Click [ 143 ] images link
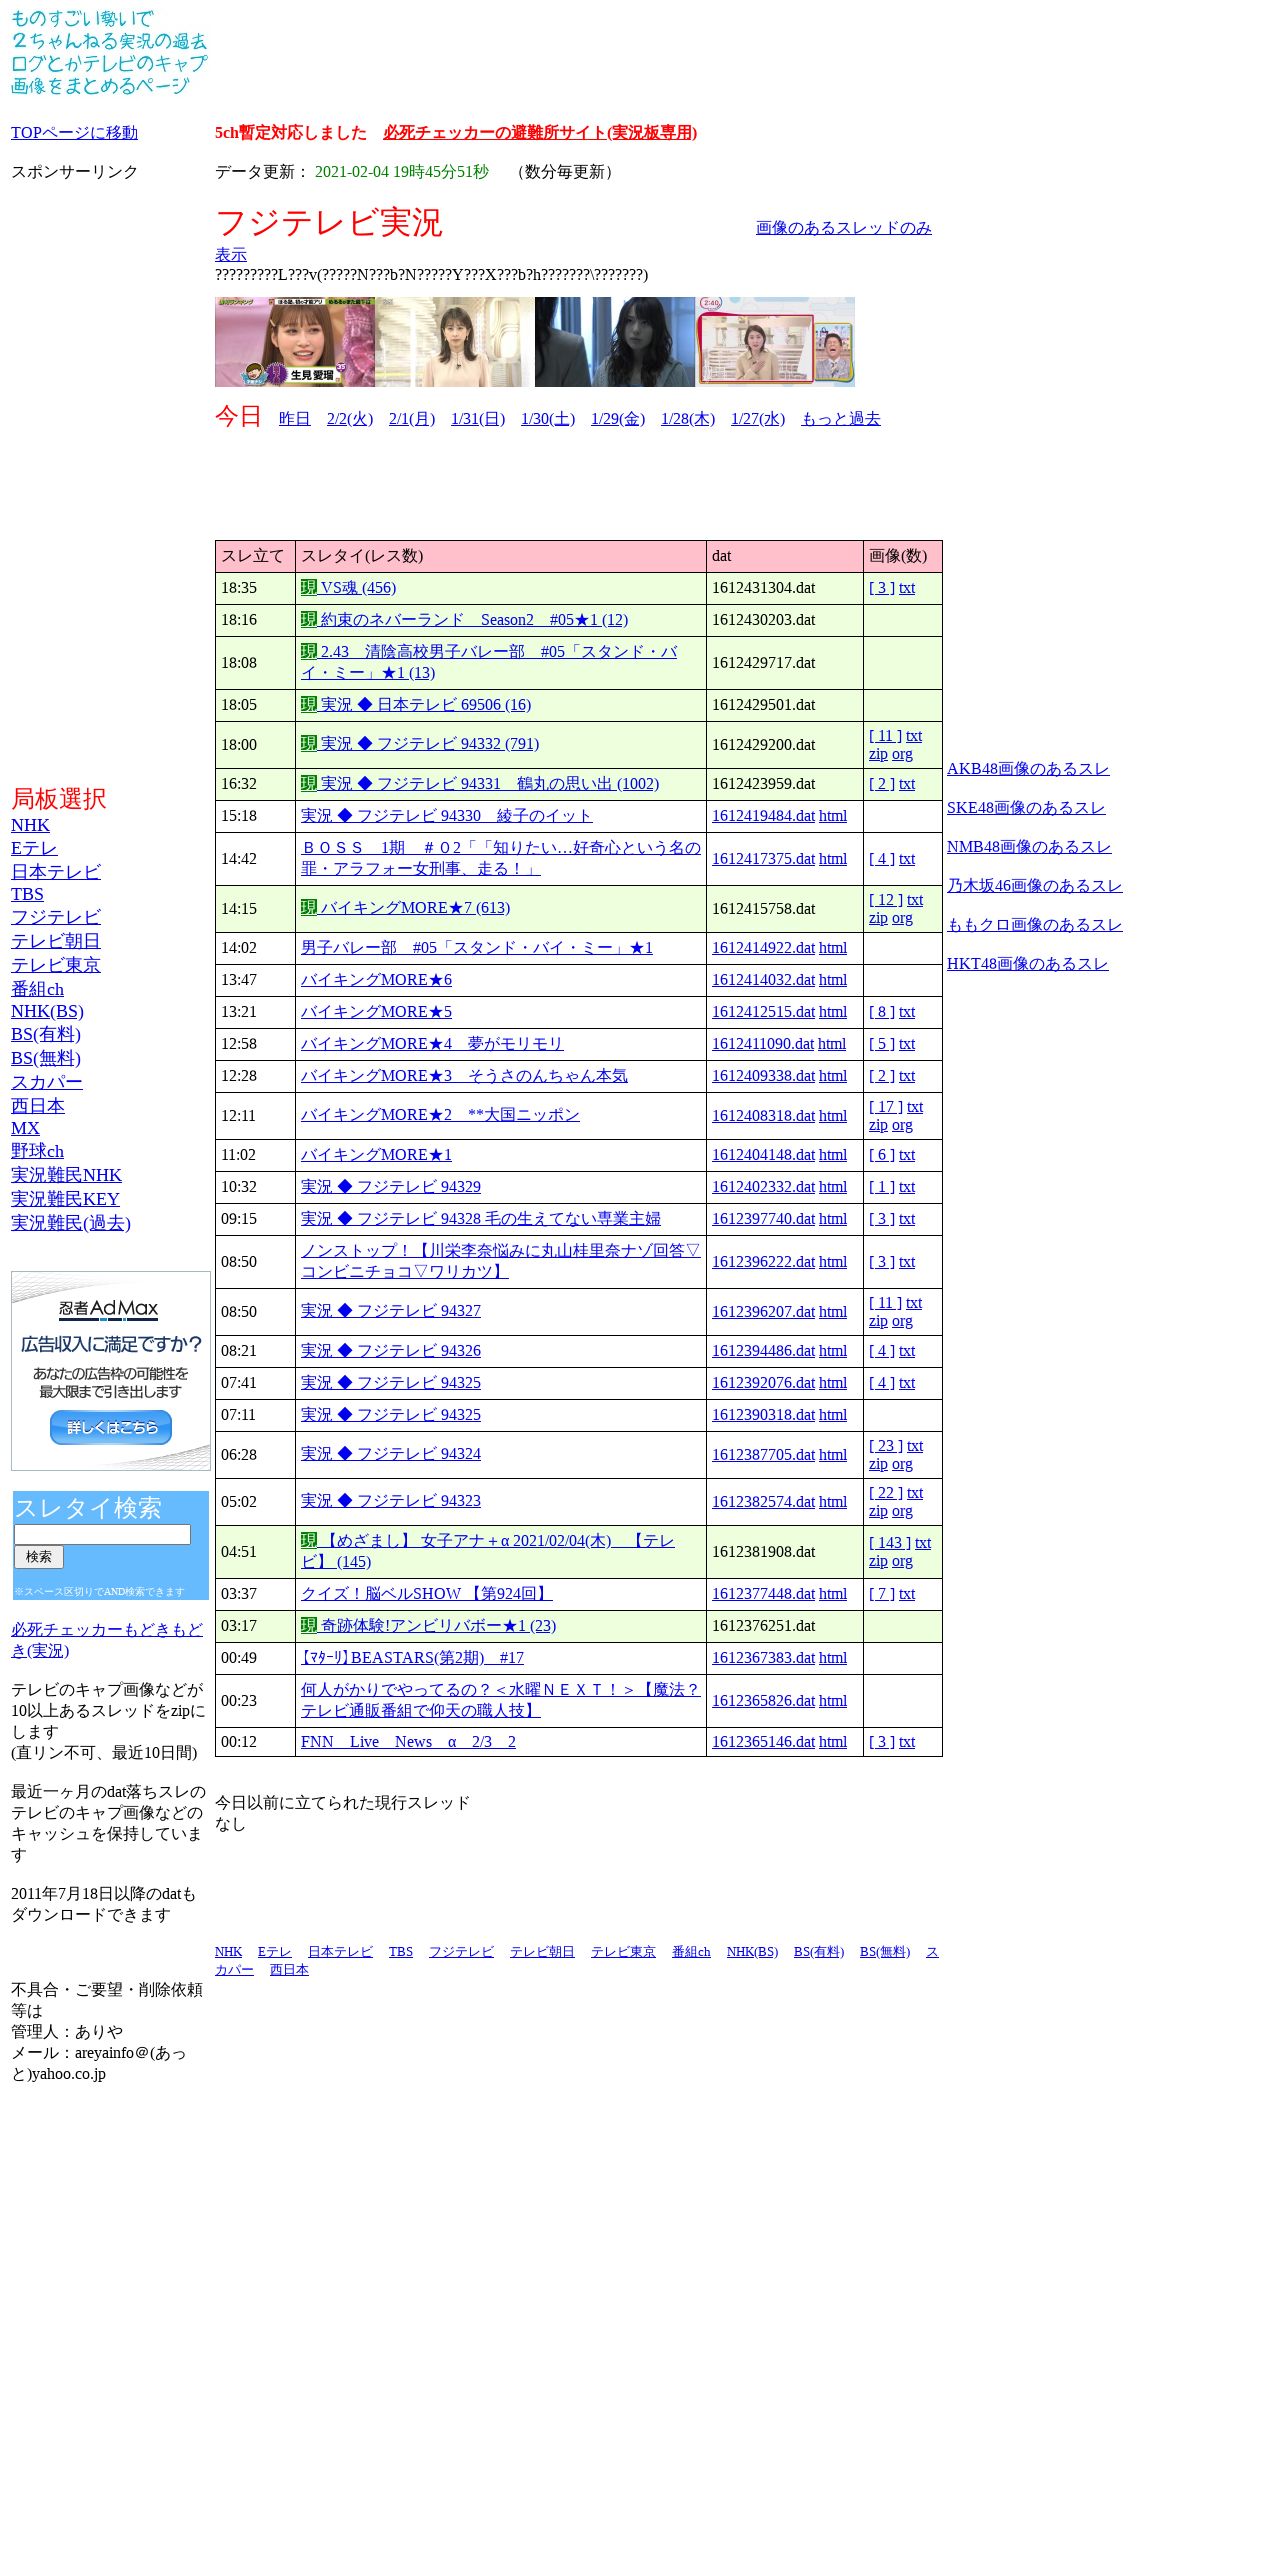The image size is (1284, 2568). coord(890,1543)
